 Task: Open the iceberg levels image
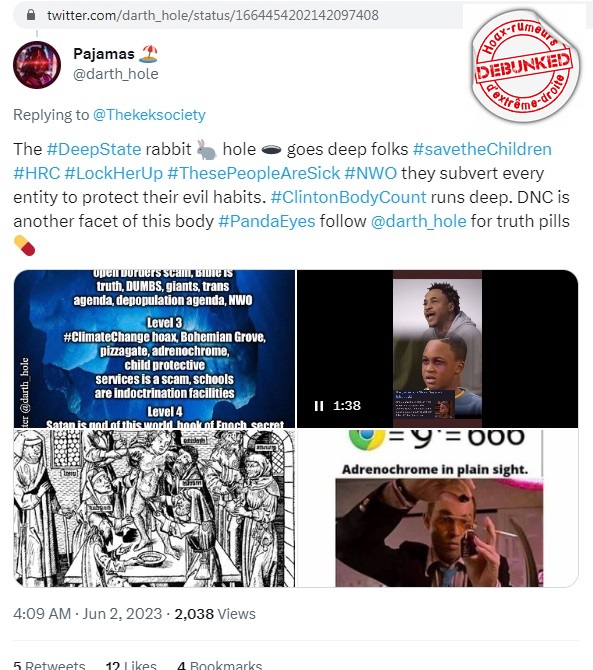pyautogui.click(x=154, y=349)
